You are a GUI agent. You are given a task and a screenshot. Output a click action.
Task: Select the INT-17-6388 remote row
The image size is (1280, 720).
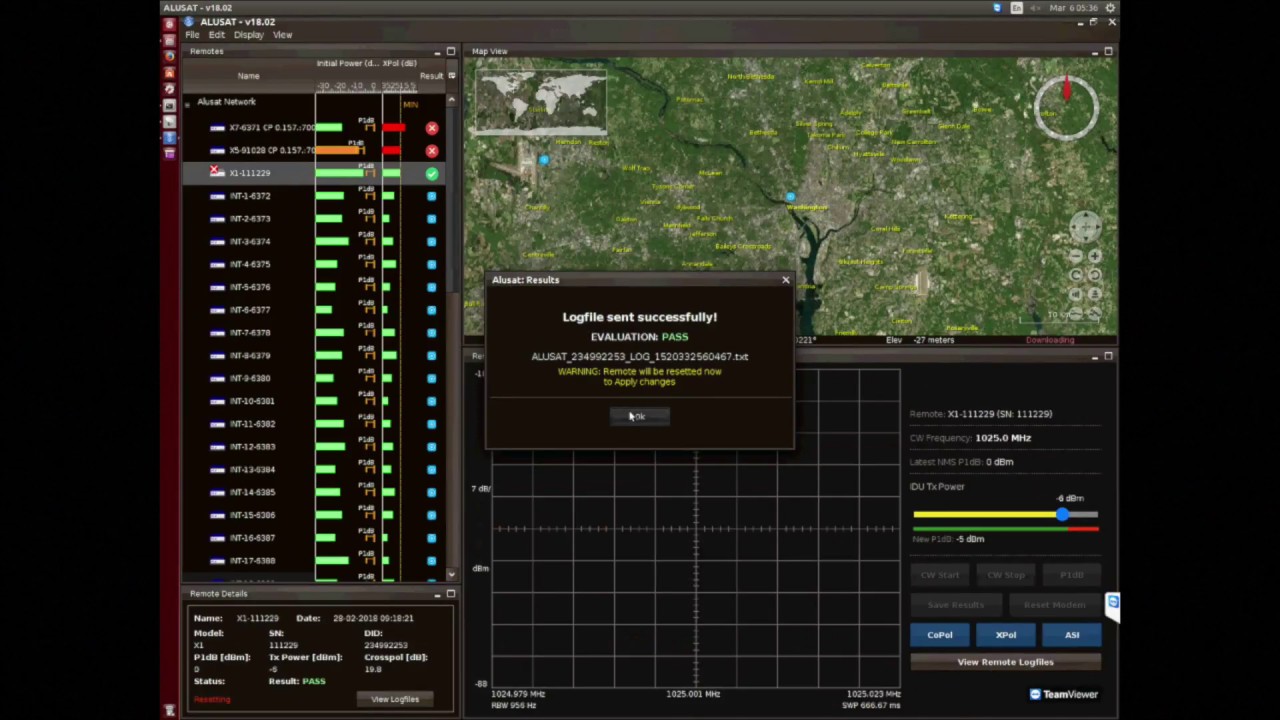pos(315,561)
